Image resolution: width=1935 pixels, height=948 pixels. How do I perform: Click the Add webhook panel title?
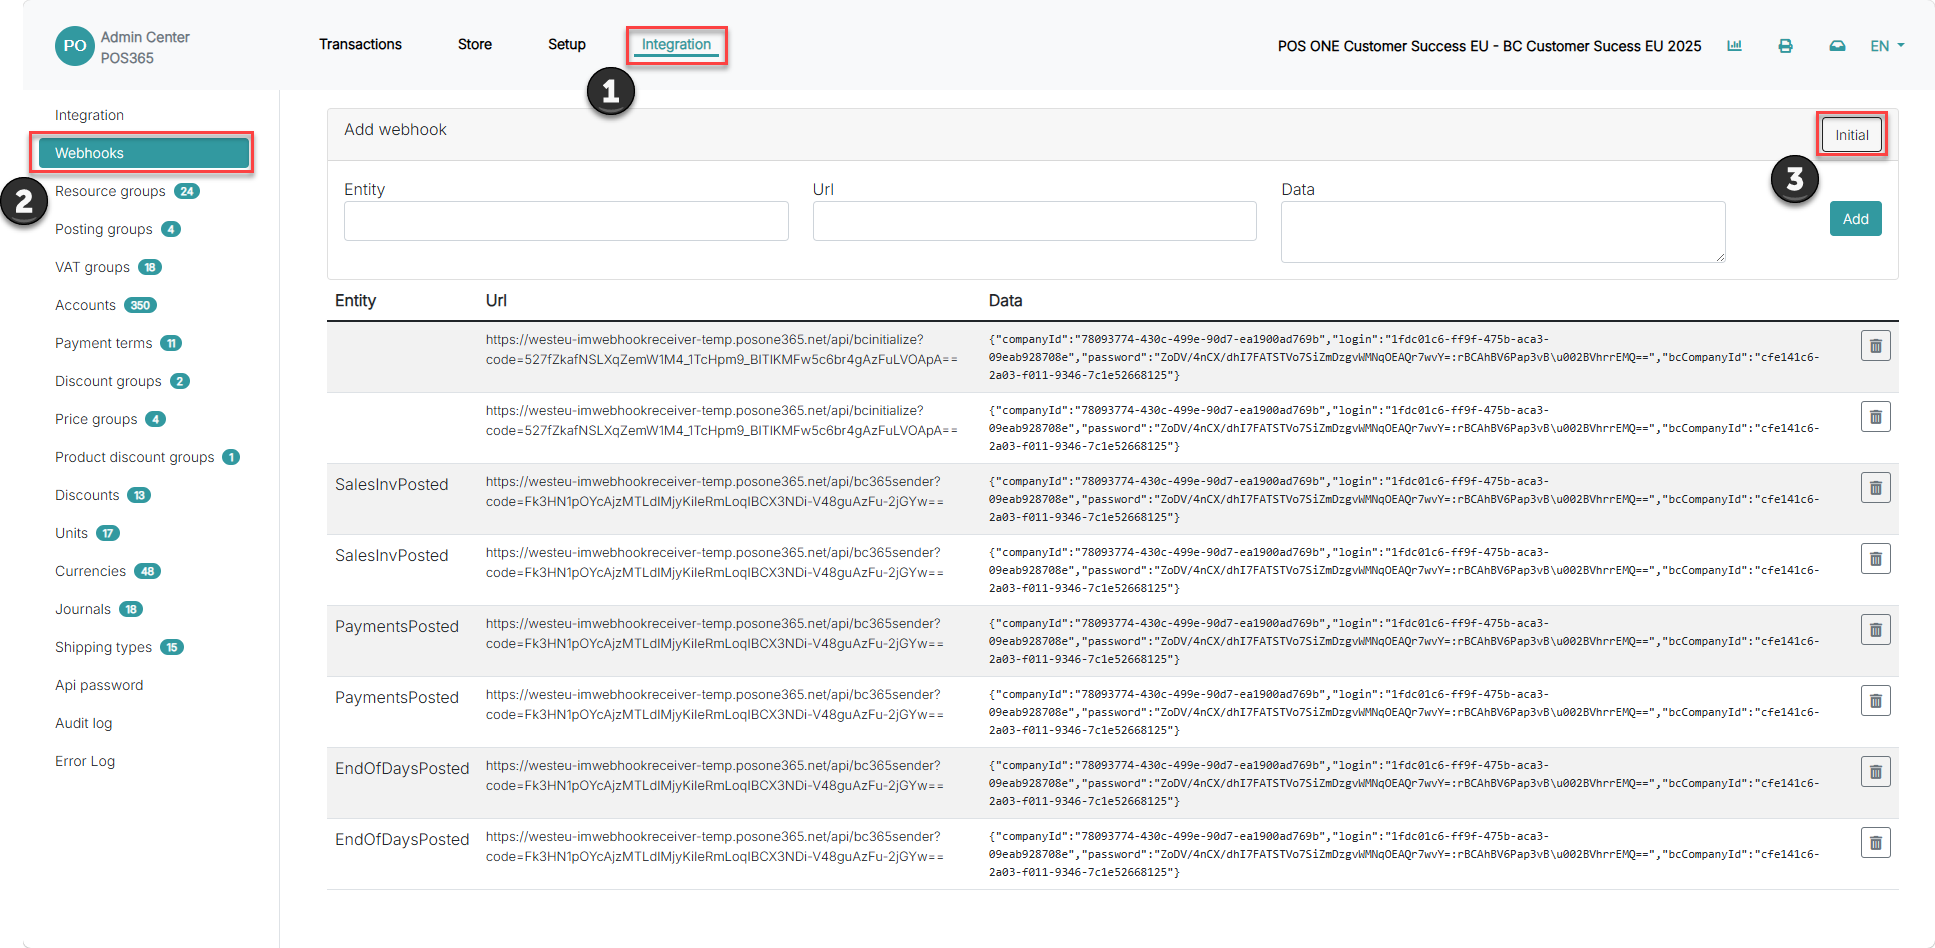tap(395, 129)
